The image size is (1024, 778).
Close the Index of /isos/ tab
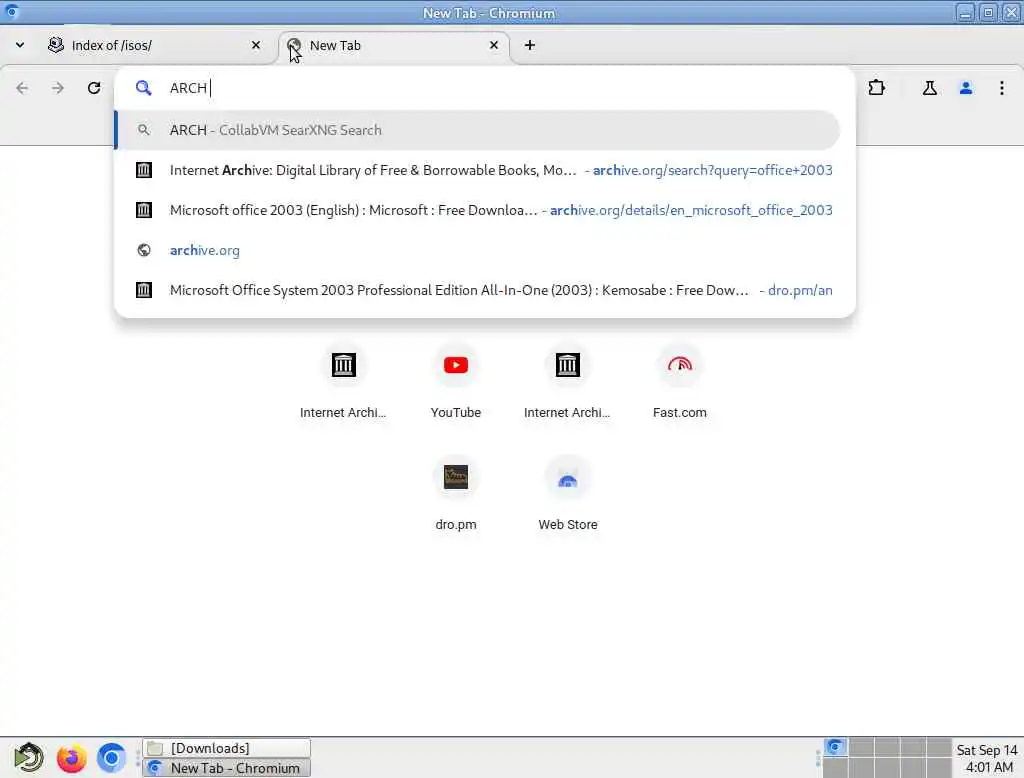pyautogui.click(x=256, y=45)
